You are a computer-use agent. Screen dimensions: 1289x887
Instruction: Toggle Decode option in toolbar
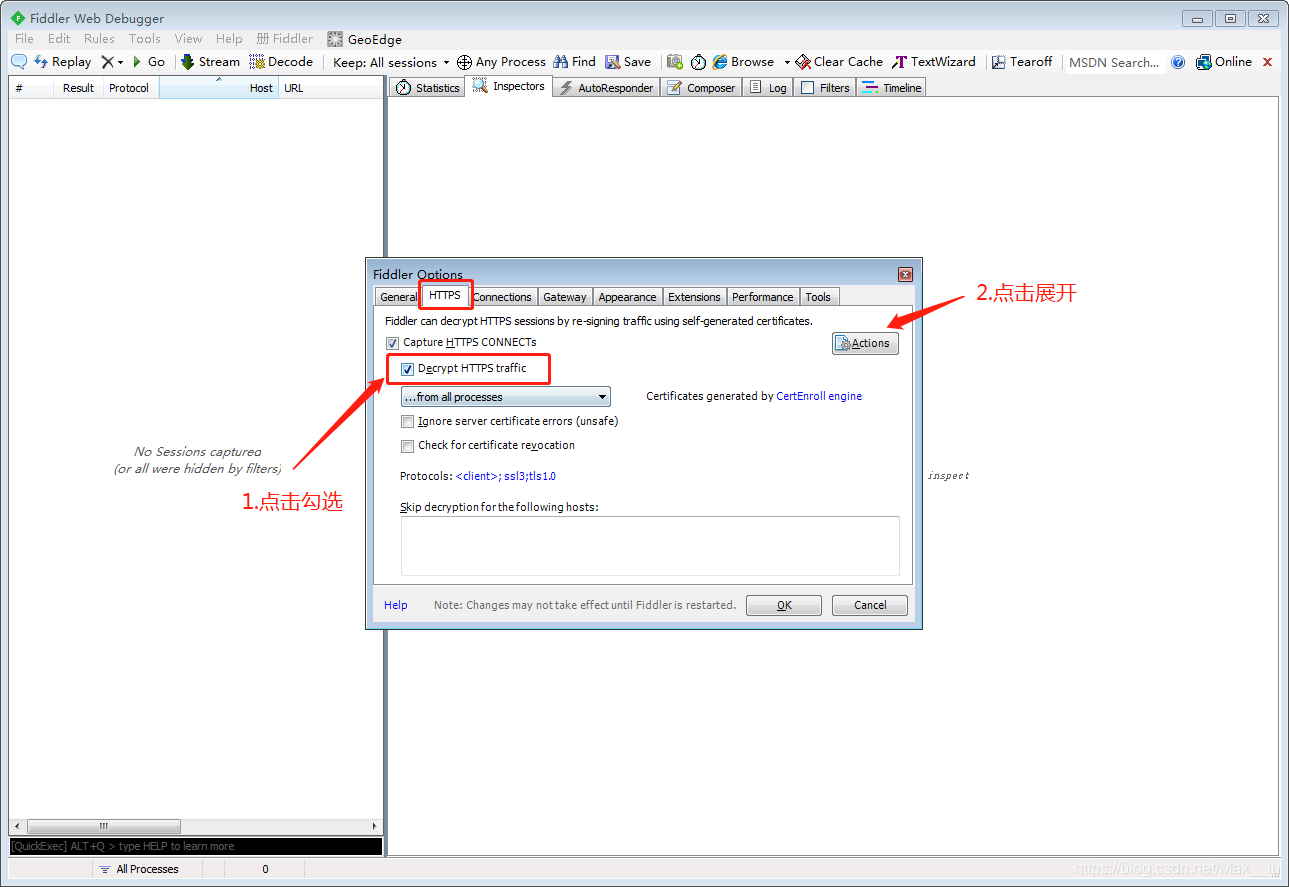[x=281, y=62]
